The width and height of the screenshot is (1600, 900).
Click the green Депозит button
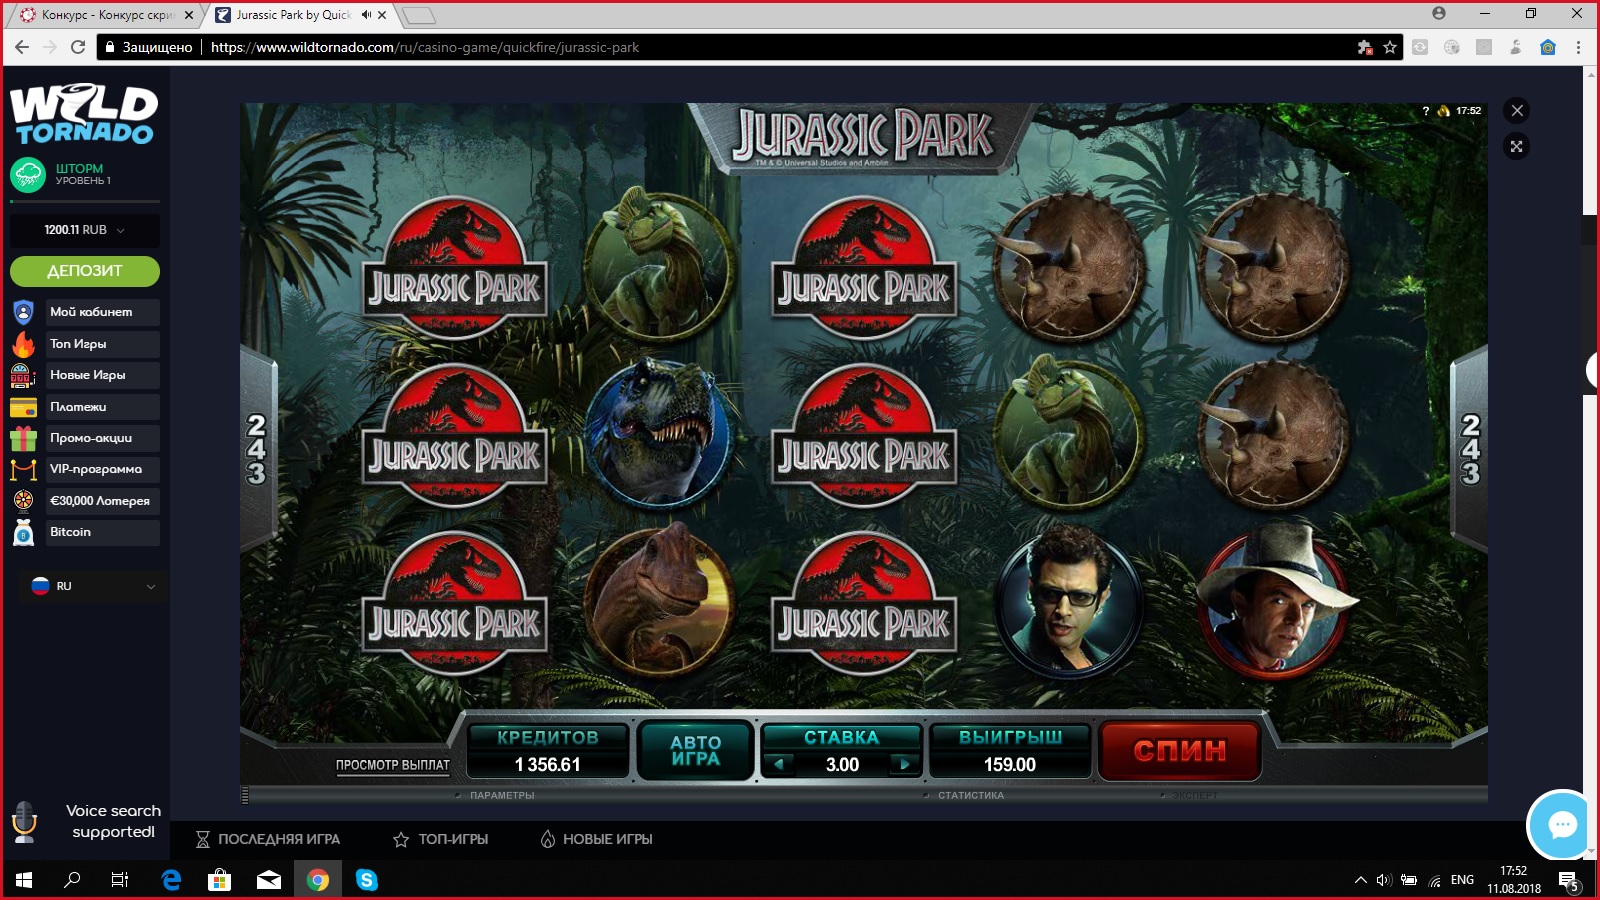[85, 271]
